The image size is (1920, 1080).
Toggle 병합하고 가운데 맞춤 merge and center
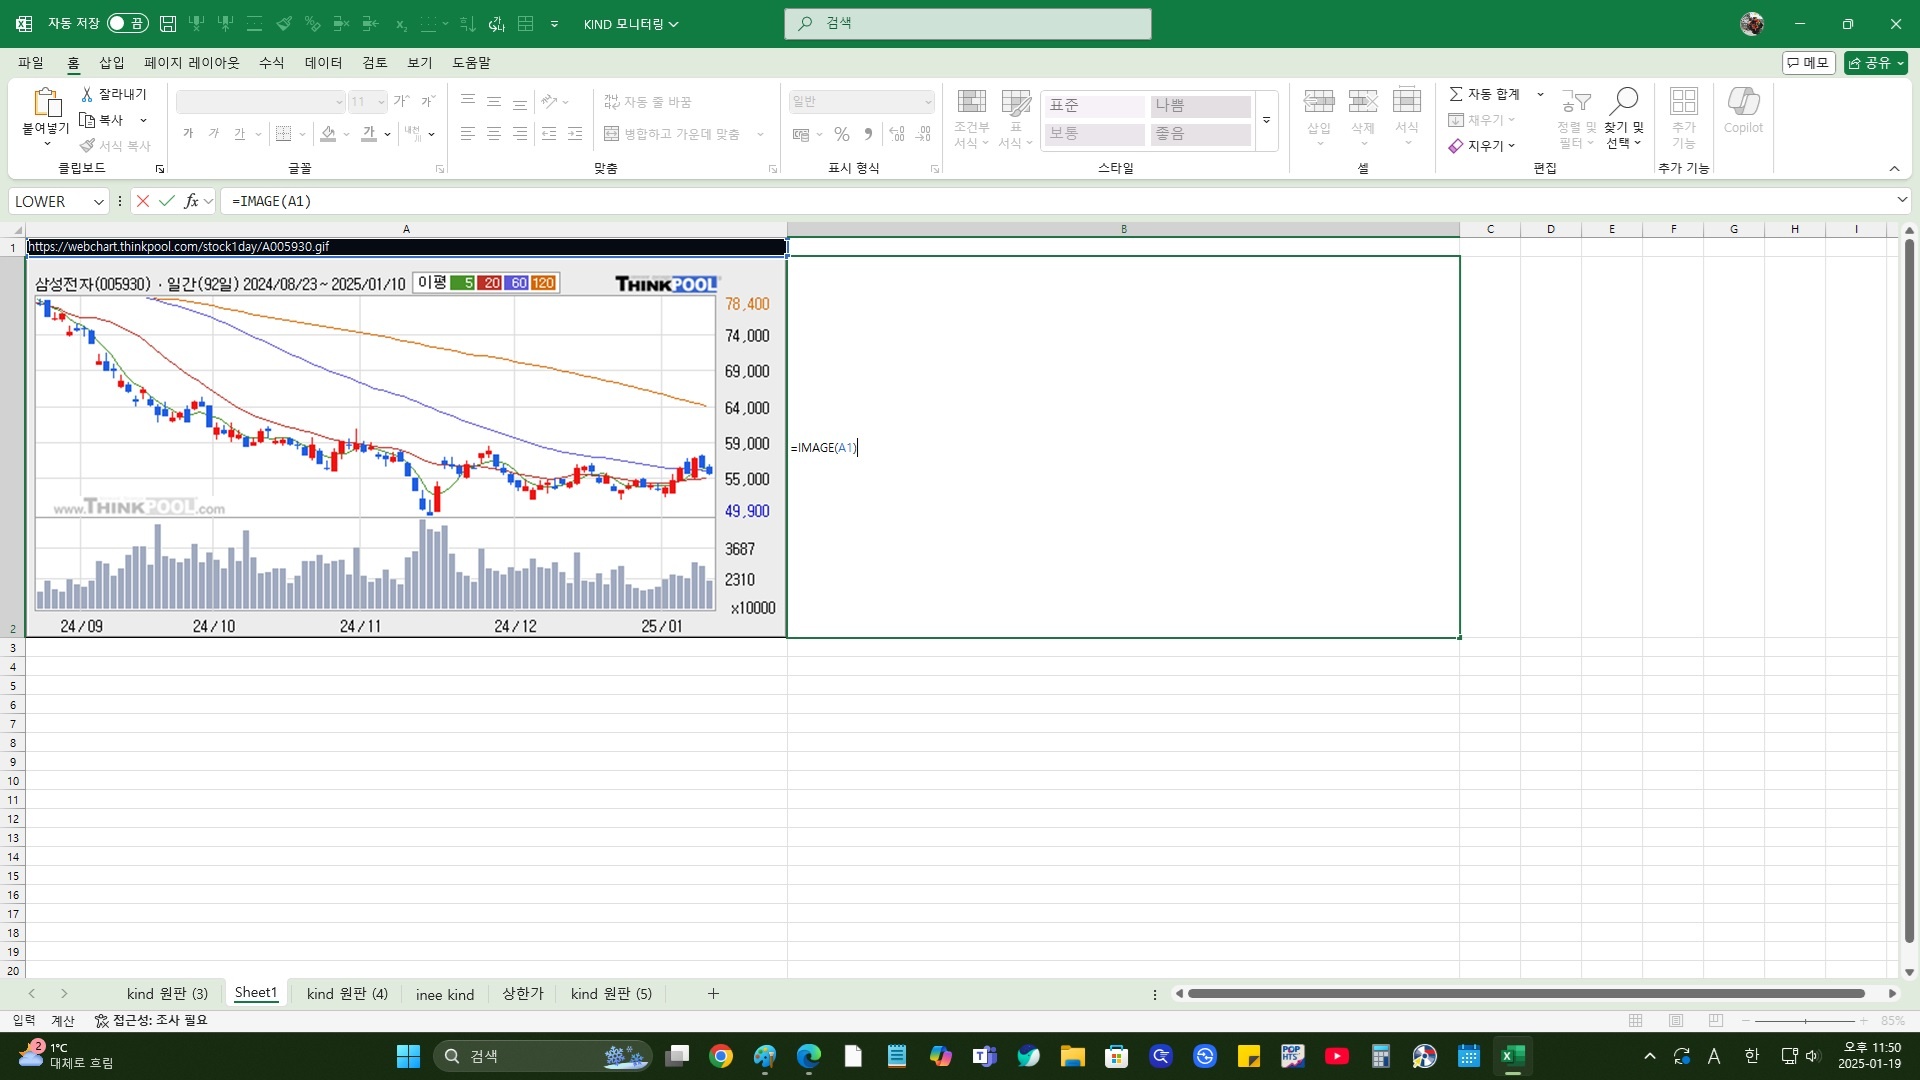672,134
